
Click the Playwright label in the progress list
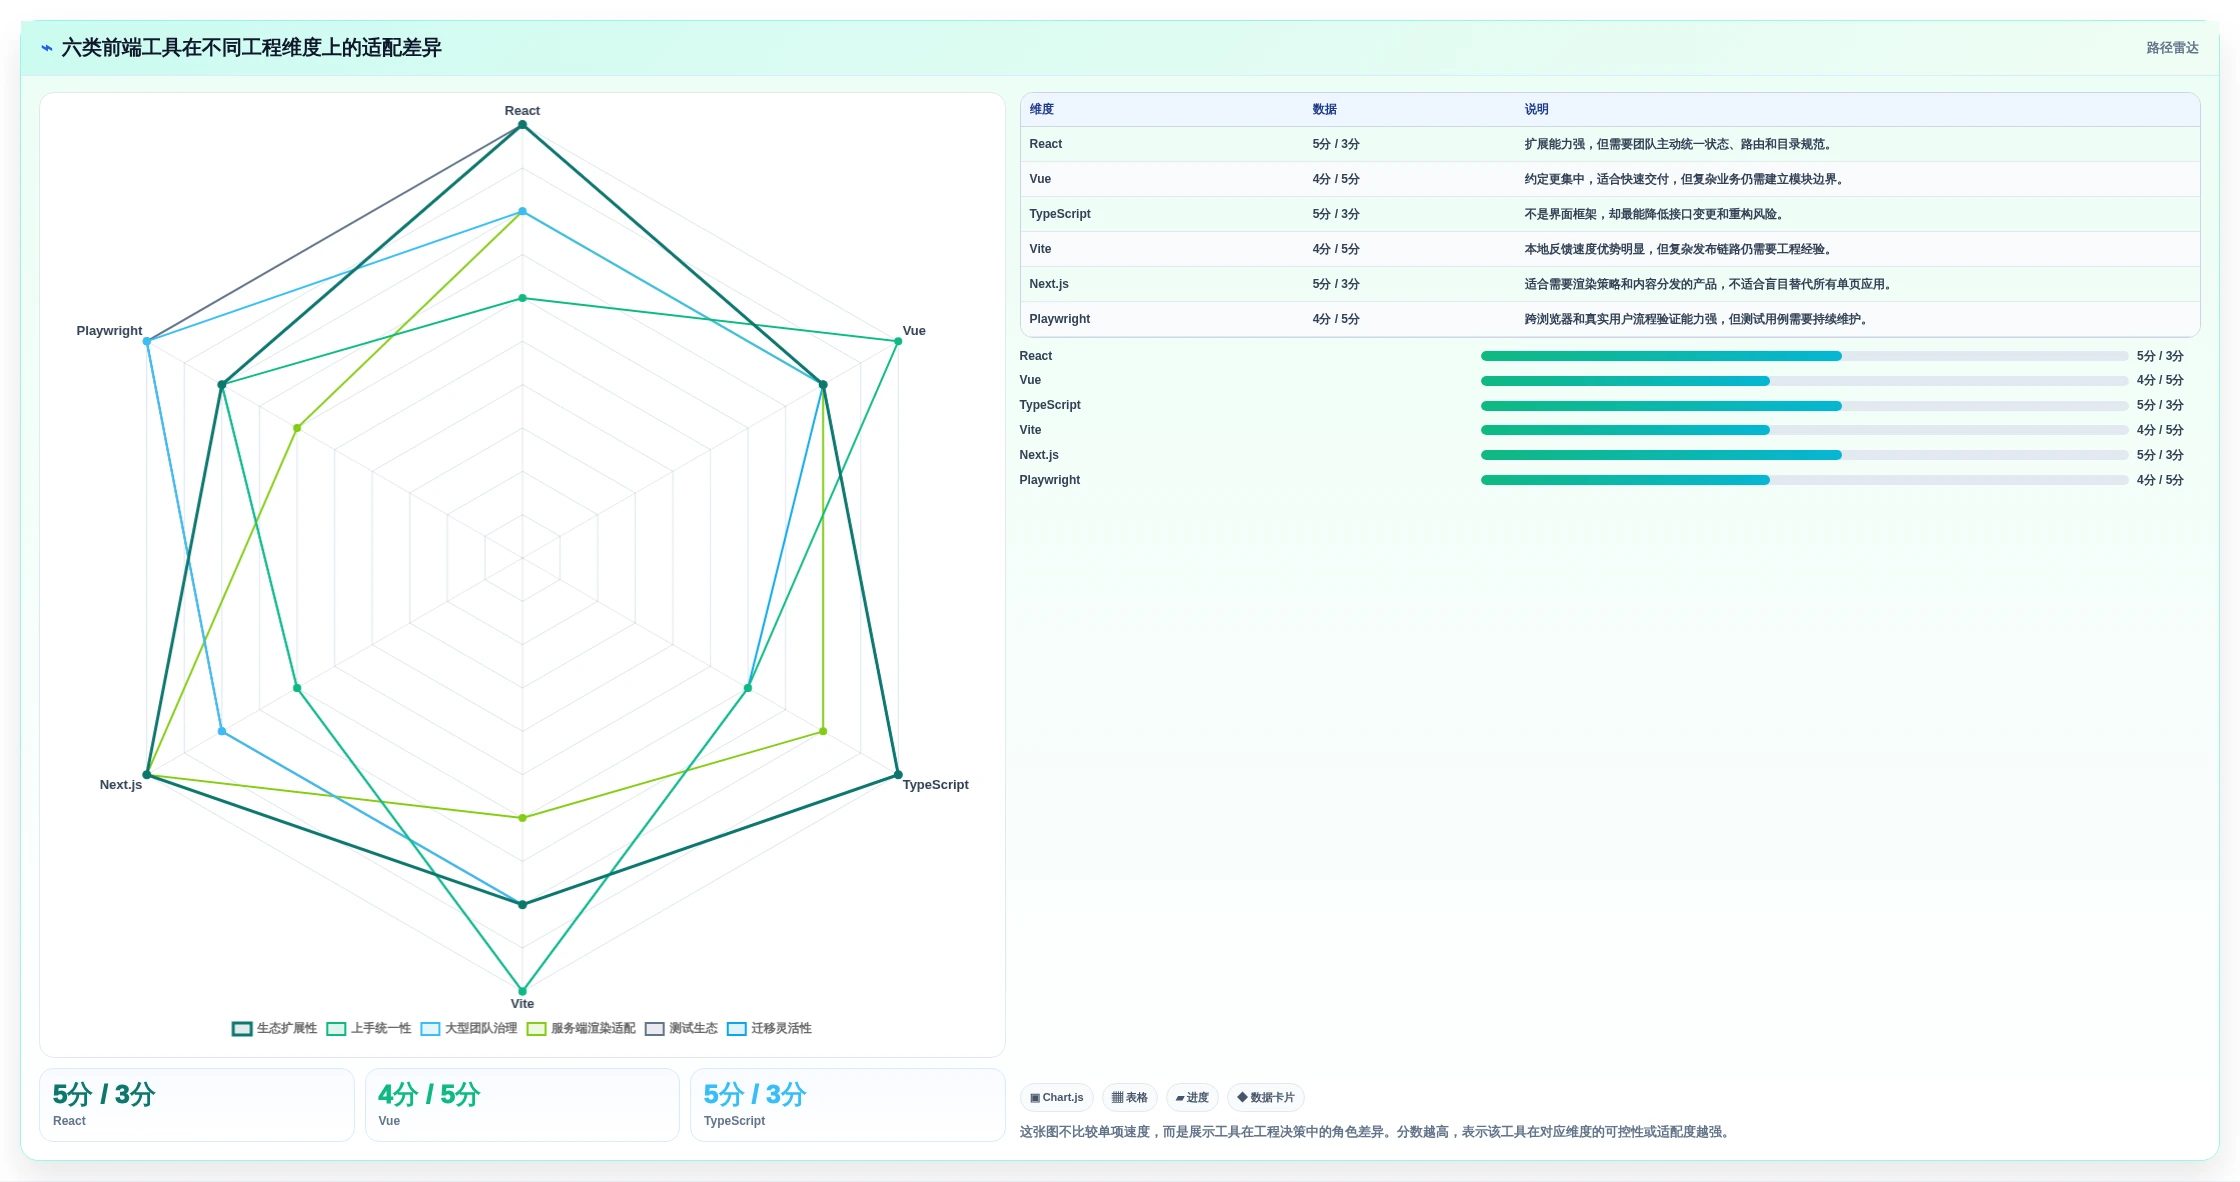coord(1050,480)
